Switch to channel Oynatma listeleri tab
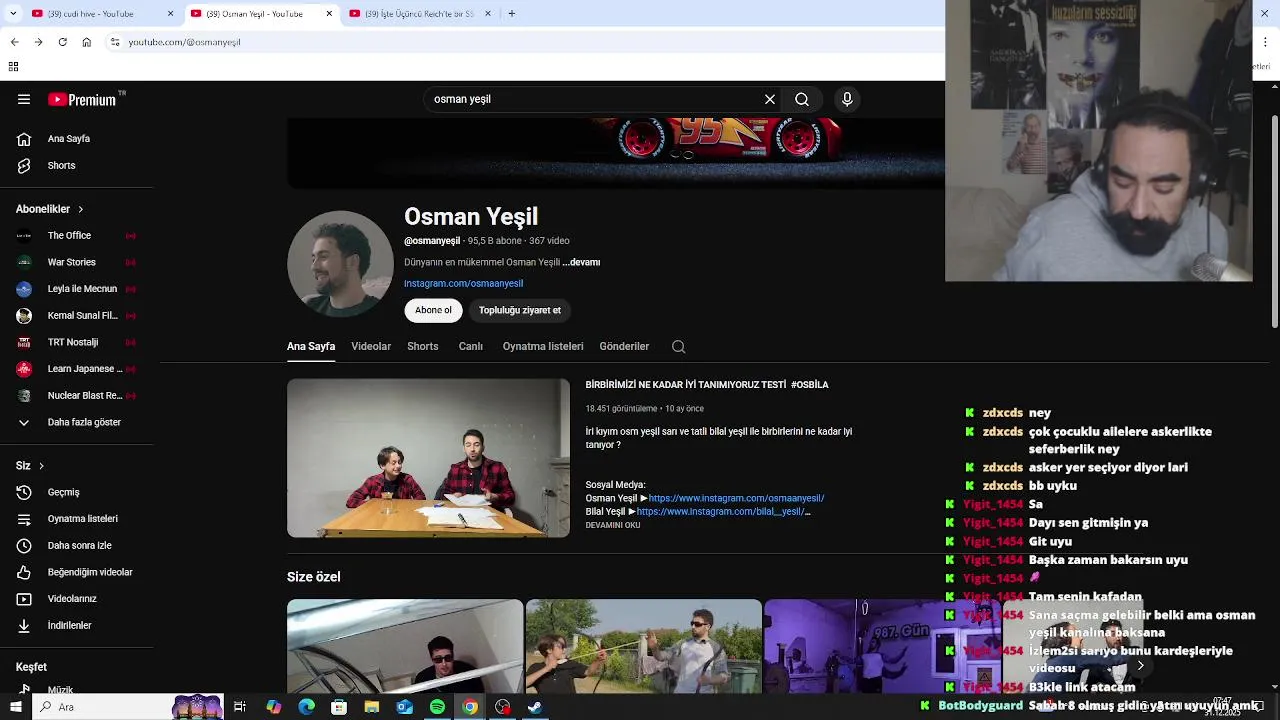Viewport: 1280px width, 720px height. click(543, 346)
